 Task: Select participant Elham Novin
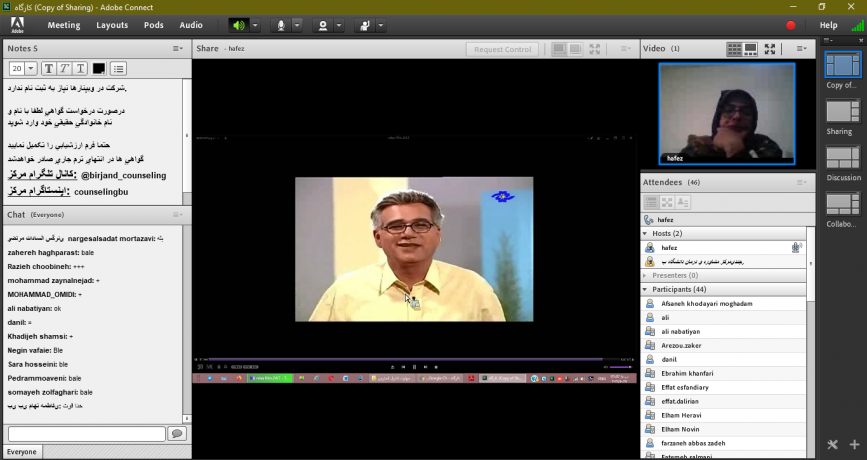(724, 429)
